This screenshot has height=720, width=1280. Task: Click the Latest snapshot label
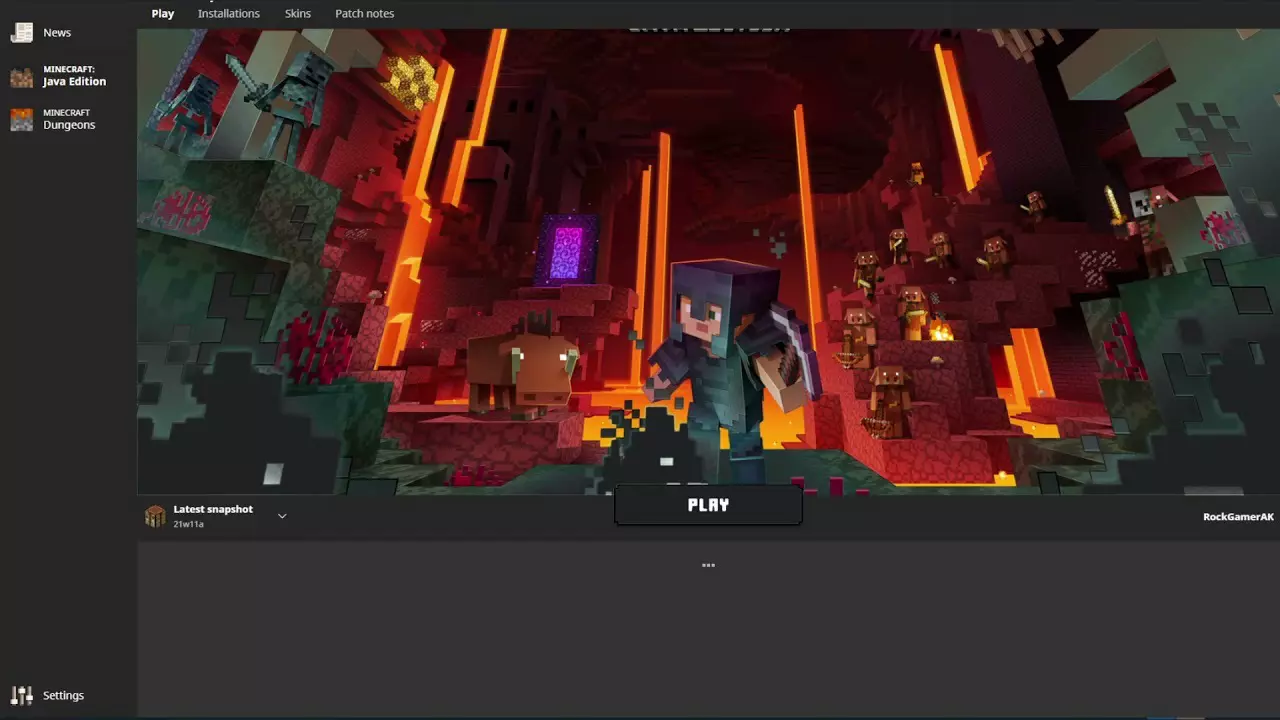213,509
